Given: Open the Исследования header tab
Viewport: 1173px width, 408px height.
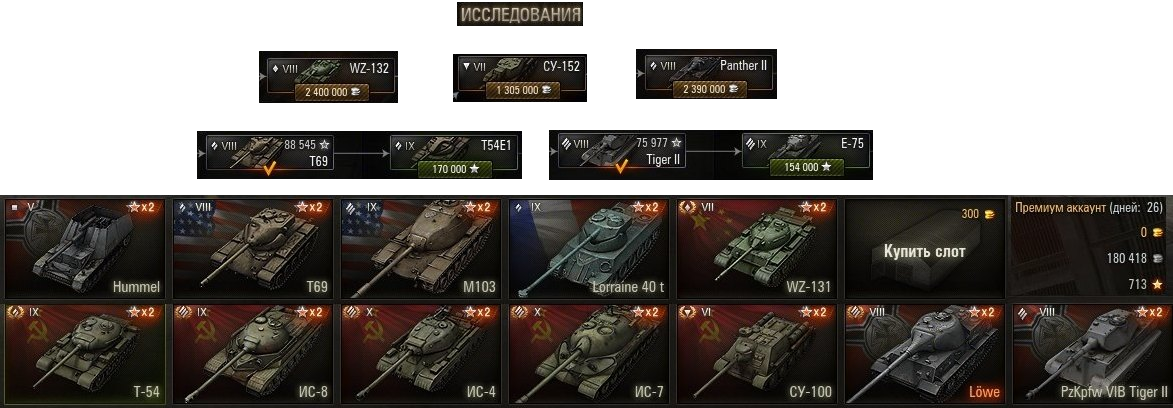Looking at the screenshot, I should pyautogui.click(x=520, y=14).
